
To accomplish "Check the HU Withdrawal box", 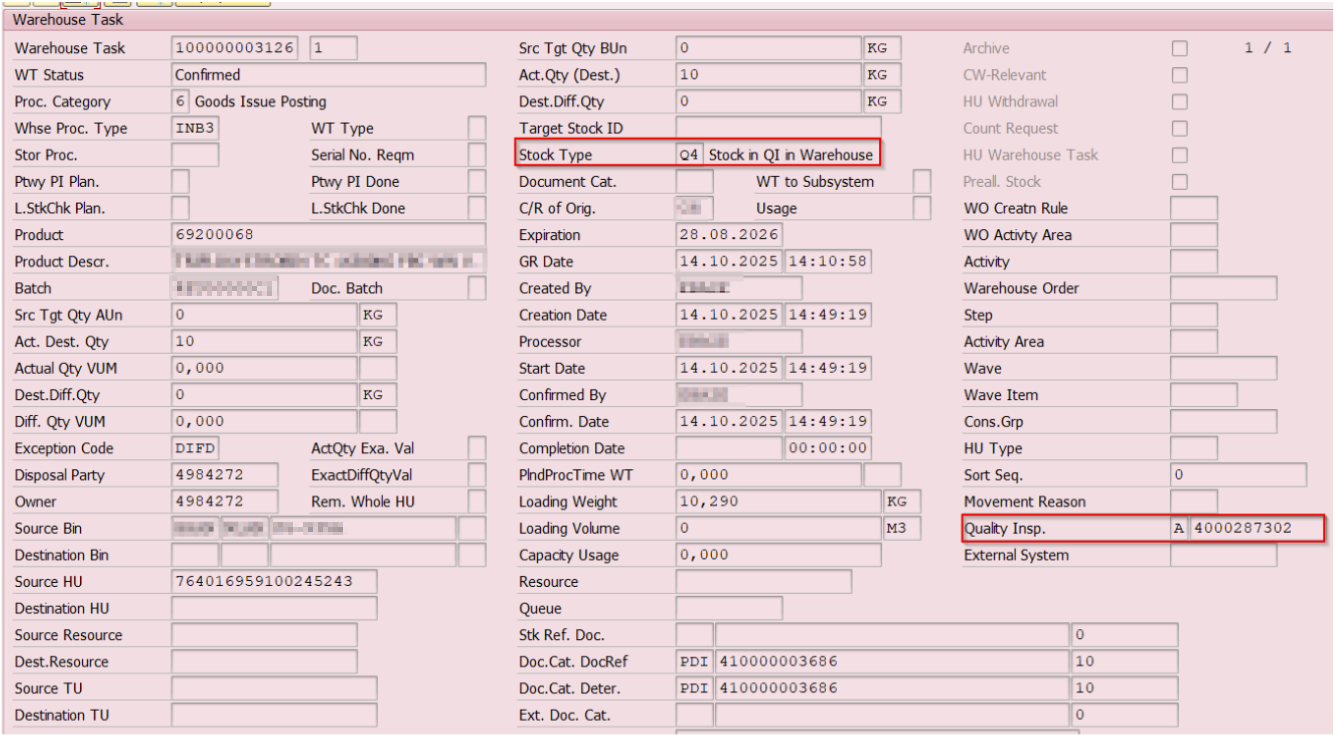I will pos(1180,102).
